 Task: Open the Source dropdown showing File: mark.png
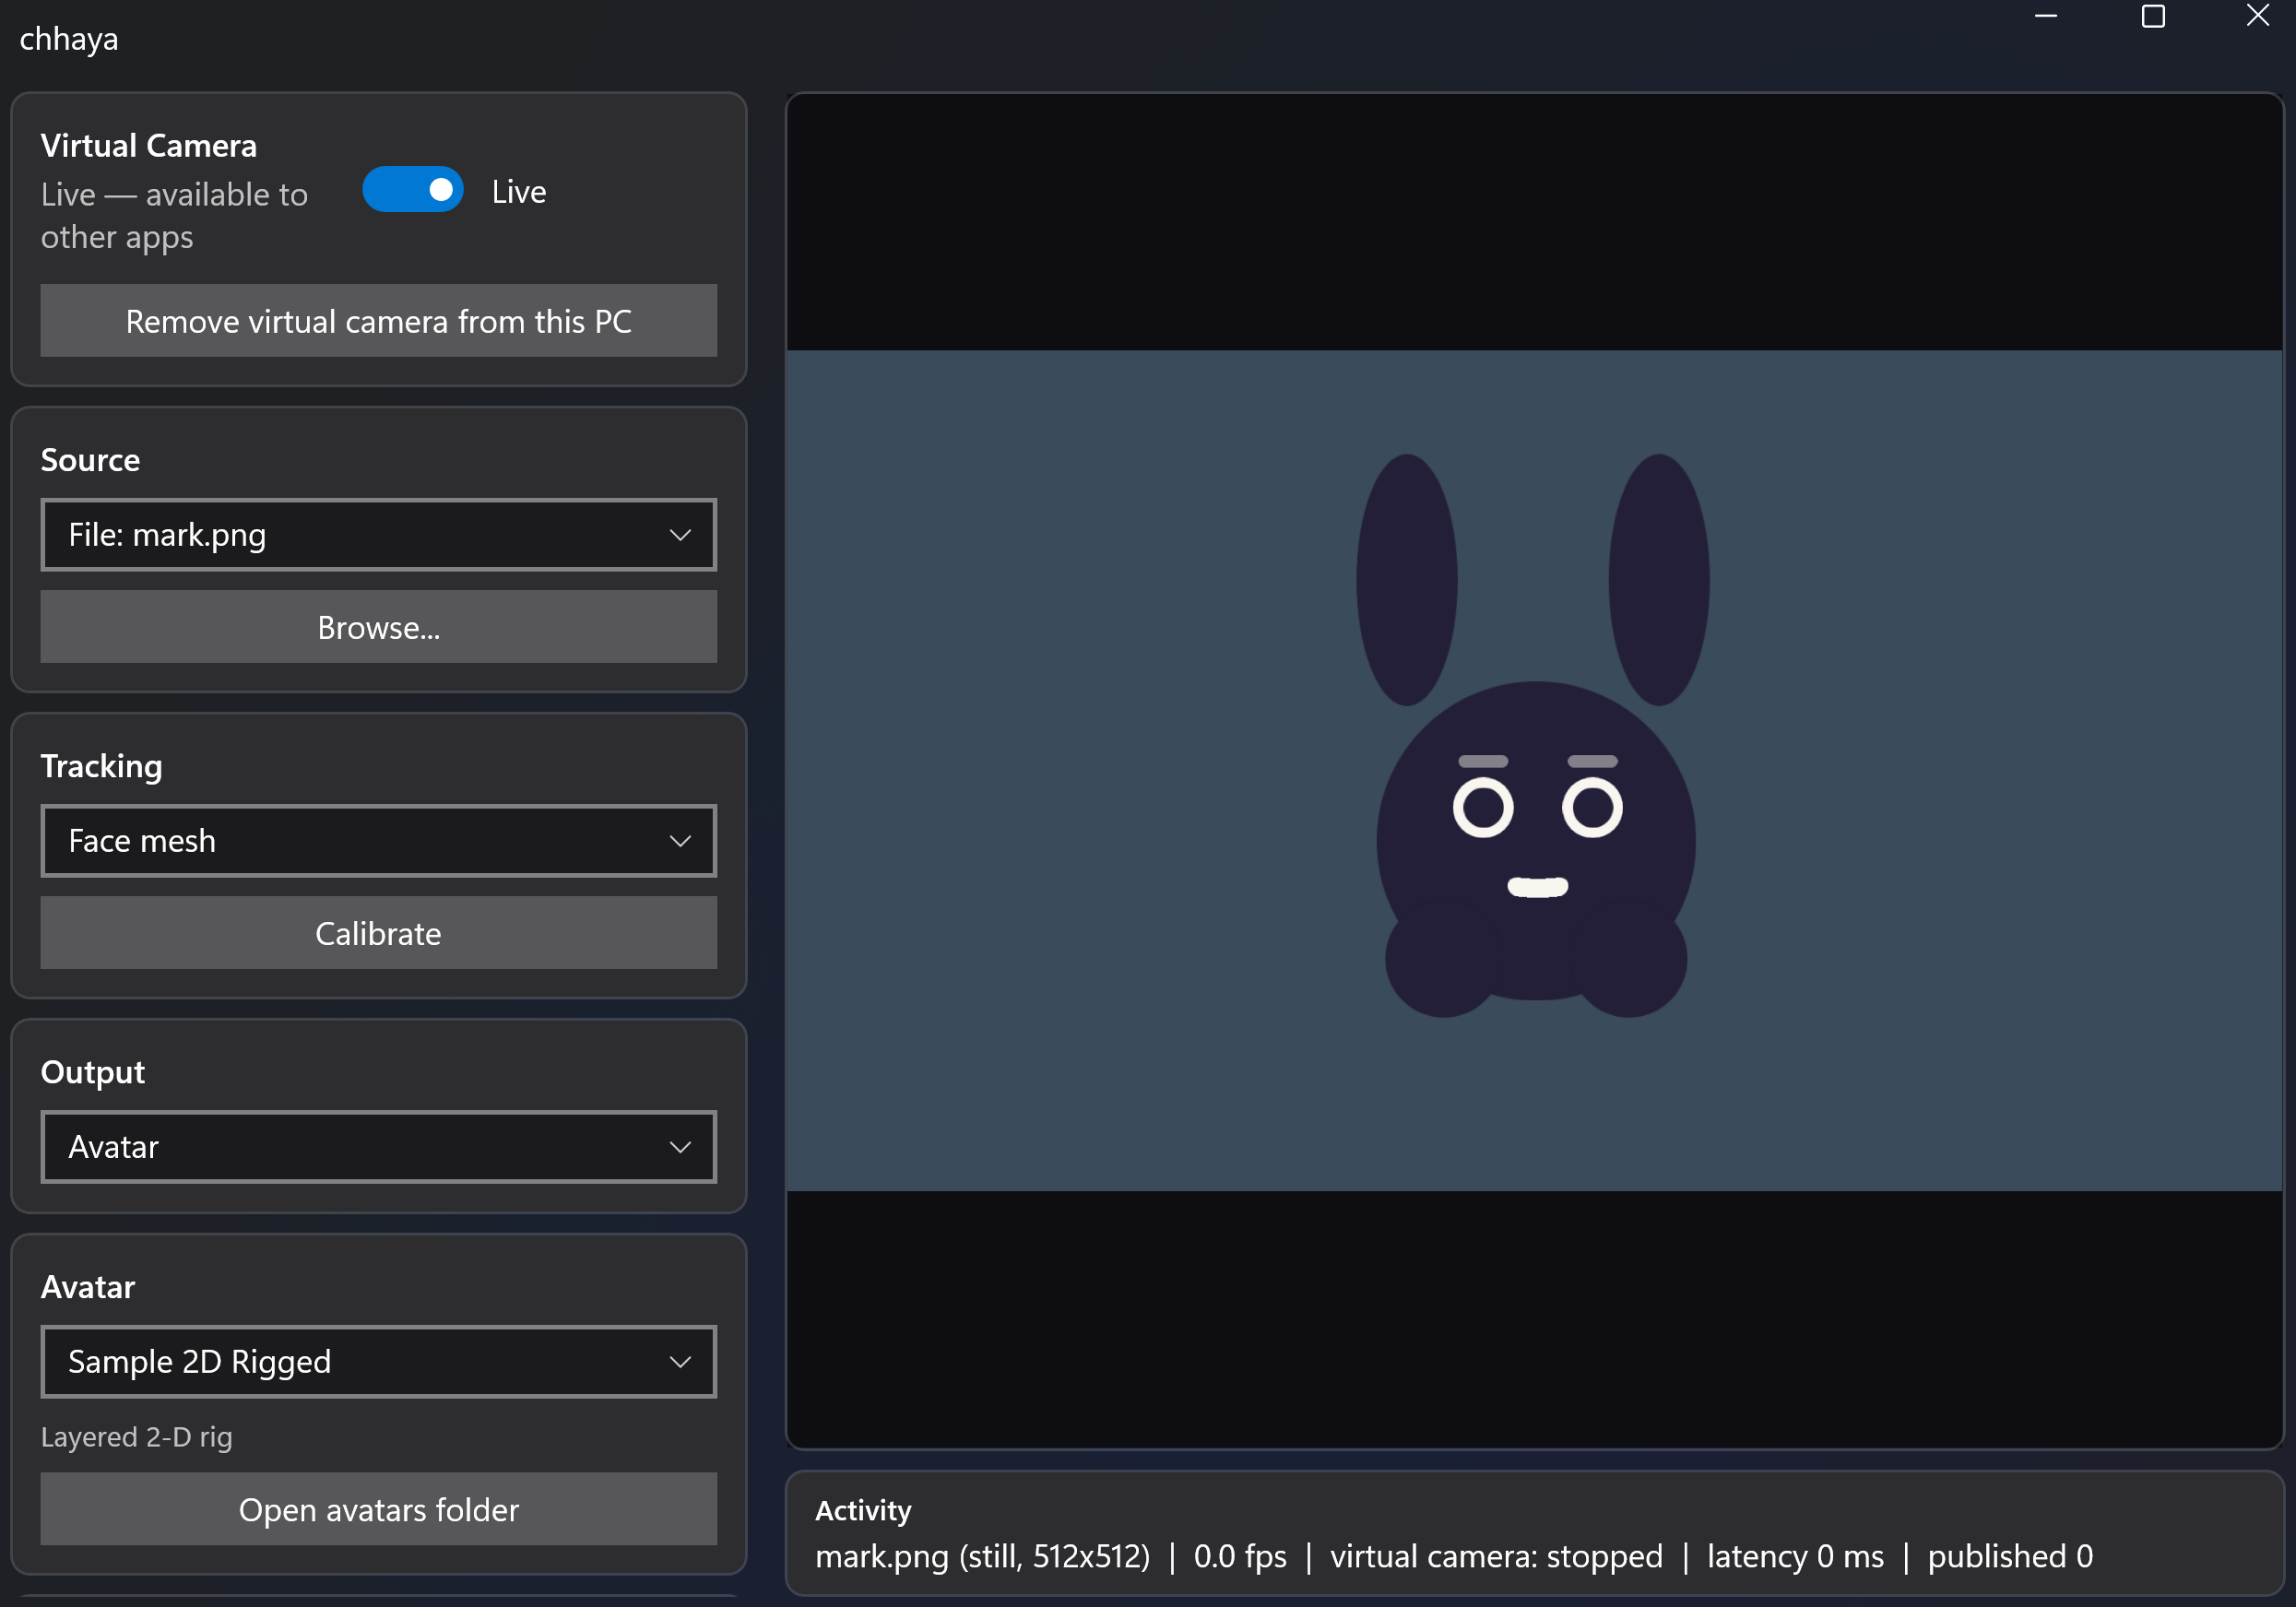click(x=378, y=535)
